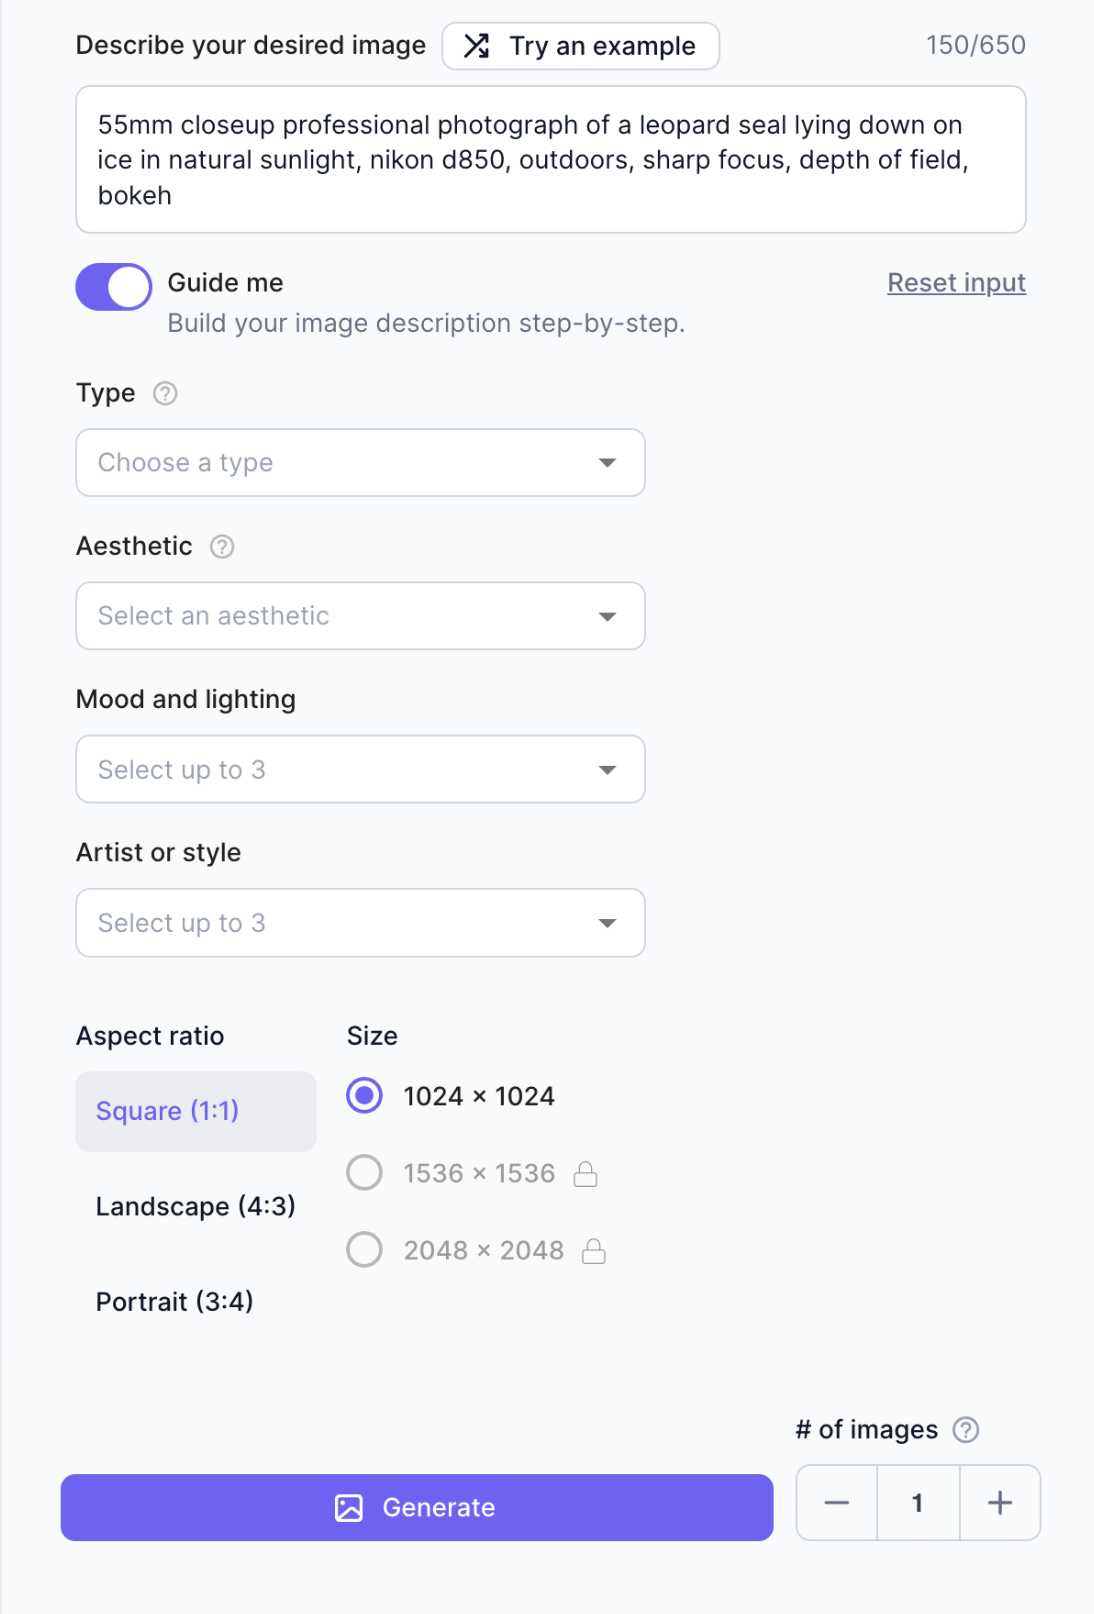The width and height of the screenshot is (1094, 1614).
Task: Open the Mood and lighting dropdown
Action: 360,770
